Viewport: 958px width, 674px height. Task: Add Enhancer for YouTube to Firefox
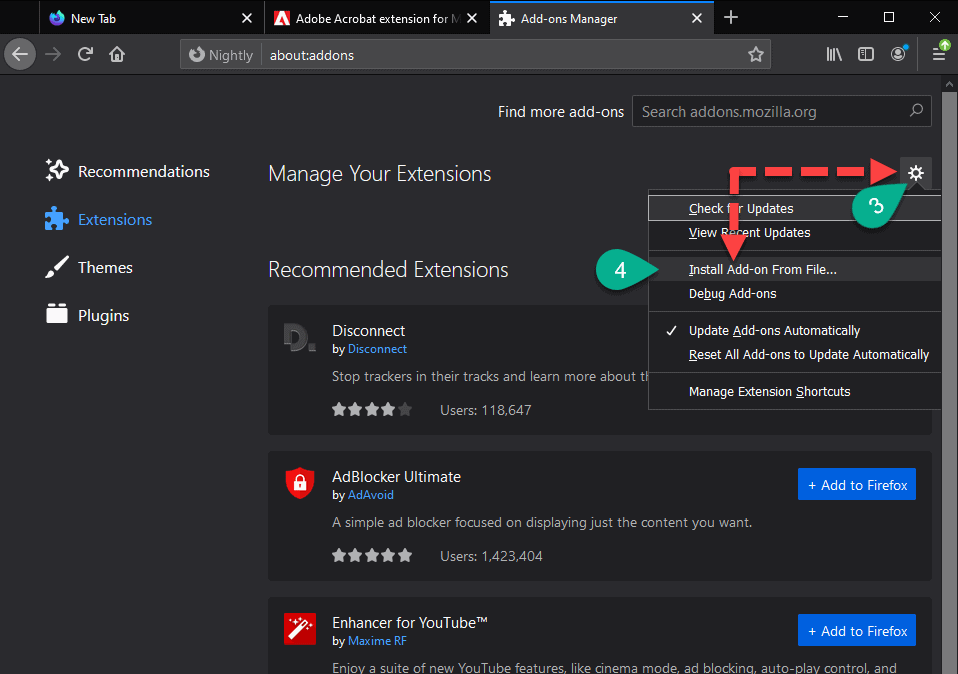tap(857, 630)
